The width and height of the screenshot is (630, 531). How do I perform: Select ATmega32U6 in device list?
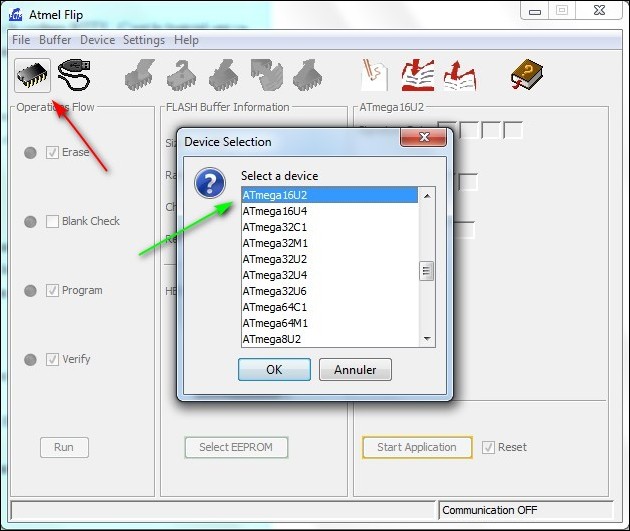[x=329, y=291]
